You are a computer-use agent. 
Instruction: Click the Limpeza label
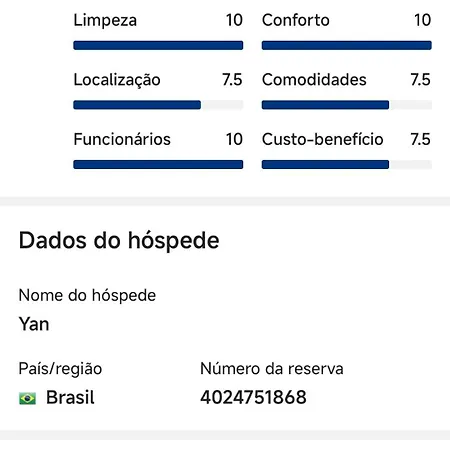(x=105, y=20)
